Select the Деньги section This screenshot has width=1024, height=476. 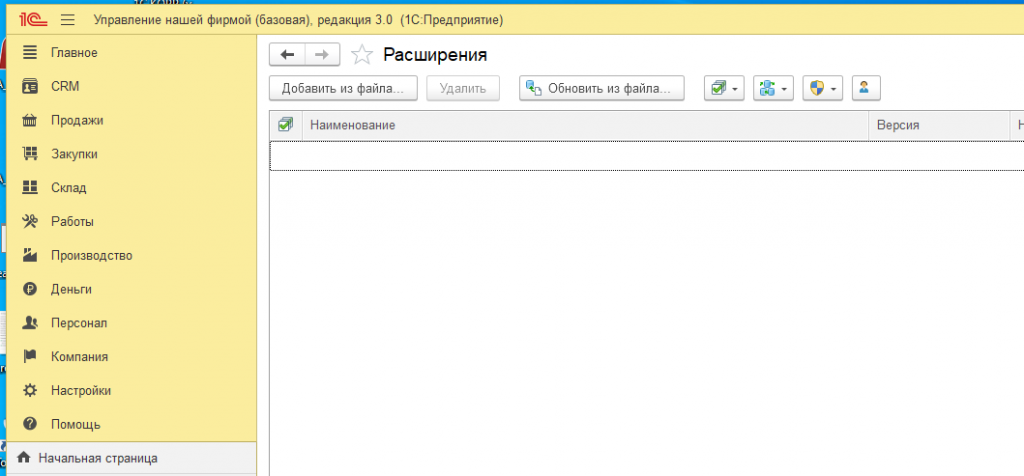pos(71,289)
